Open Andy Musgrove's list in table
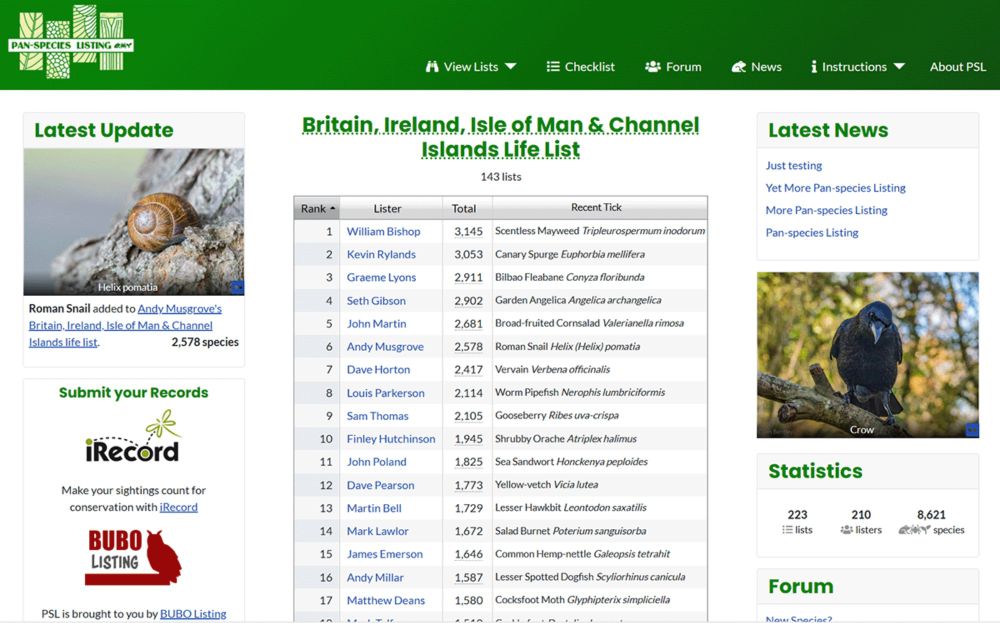1000x623 pixels. click(385, 346)
